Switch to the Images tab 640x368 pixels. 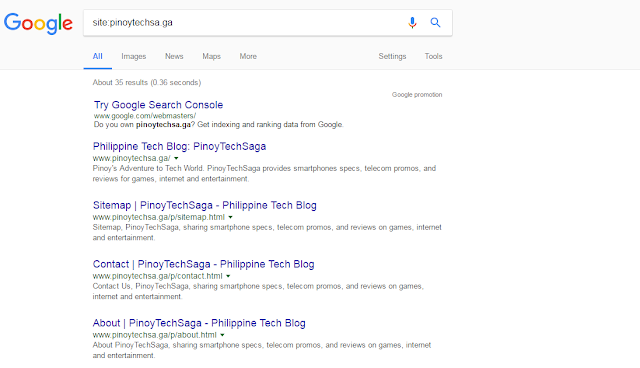coord(133,56)
